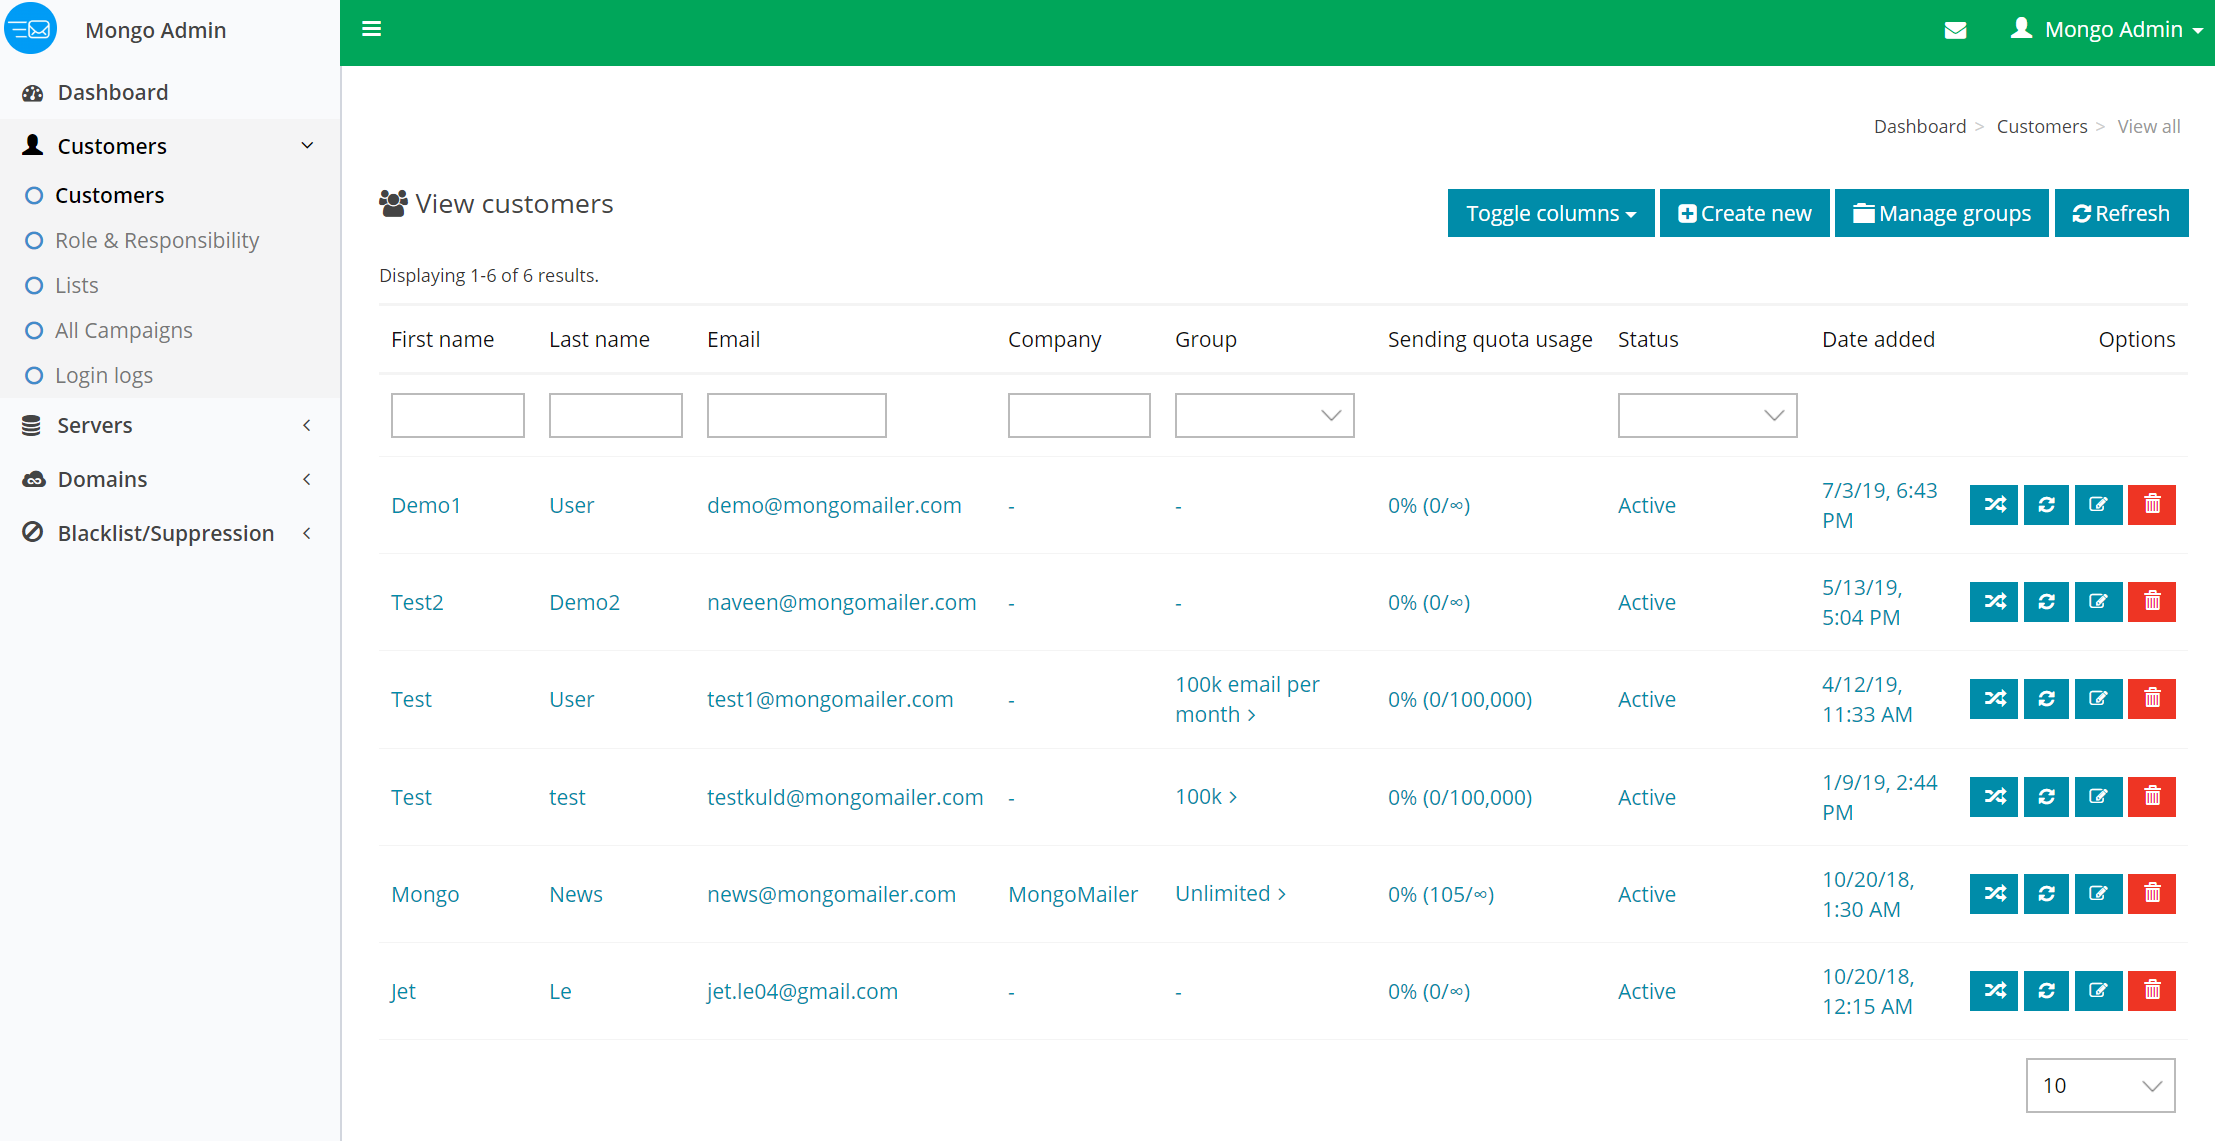The width and height of the screenshot is (2215, 1141).
Task: Delete the customer demo@mongomailer.com
Action: point(2152,505)
